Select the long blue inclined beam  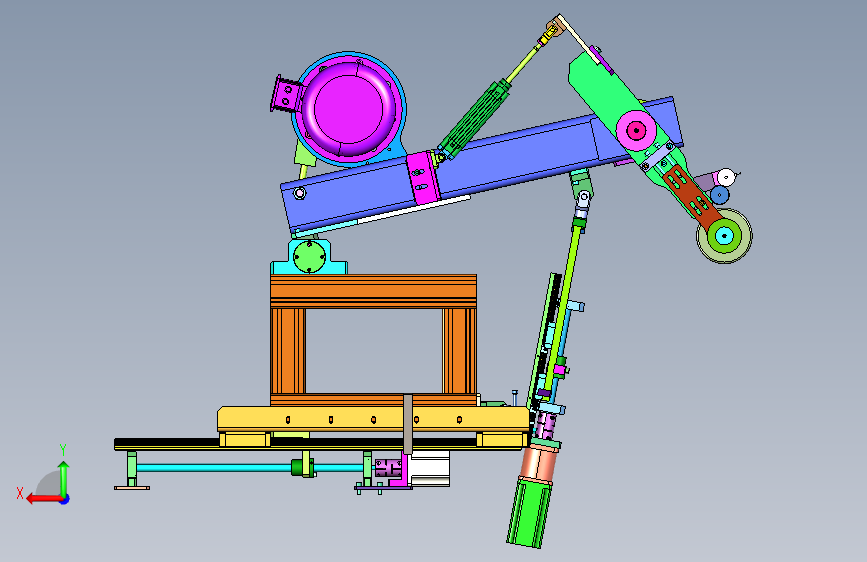[481, 165]
